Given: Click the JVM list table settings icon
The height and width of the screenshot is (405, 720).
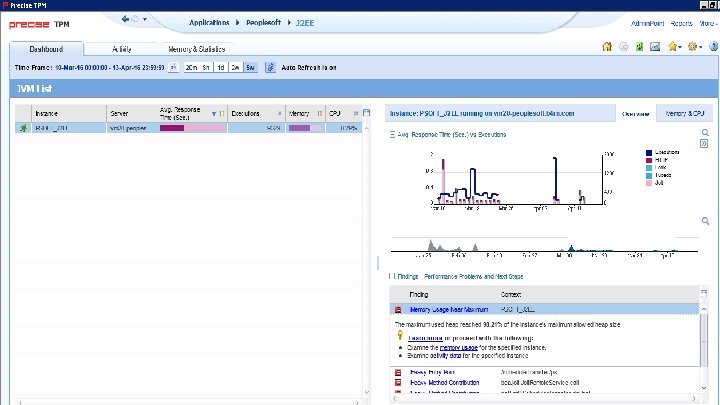Looking at the screenshot, I should [366, 112].
